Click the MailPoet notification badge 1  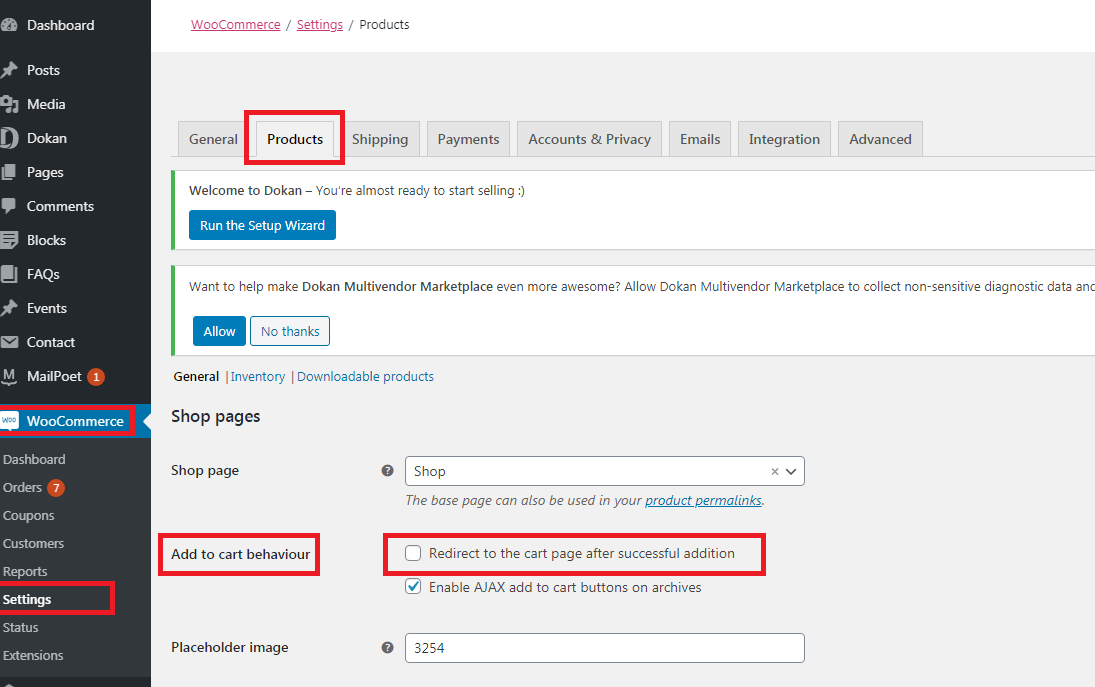pos(96,377)
